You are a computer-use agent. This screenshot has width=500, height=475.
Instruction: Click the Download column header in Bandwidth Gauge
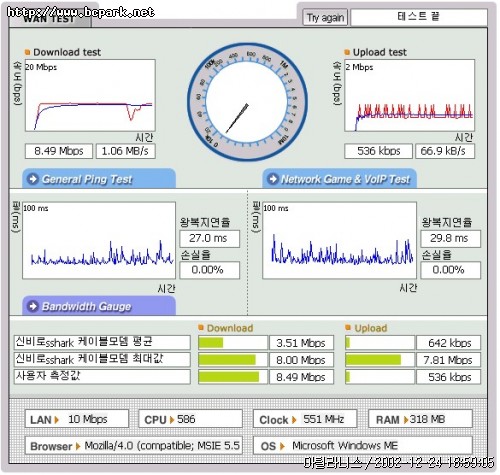point(230,328)
